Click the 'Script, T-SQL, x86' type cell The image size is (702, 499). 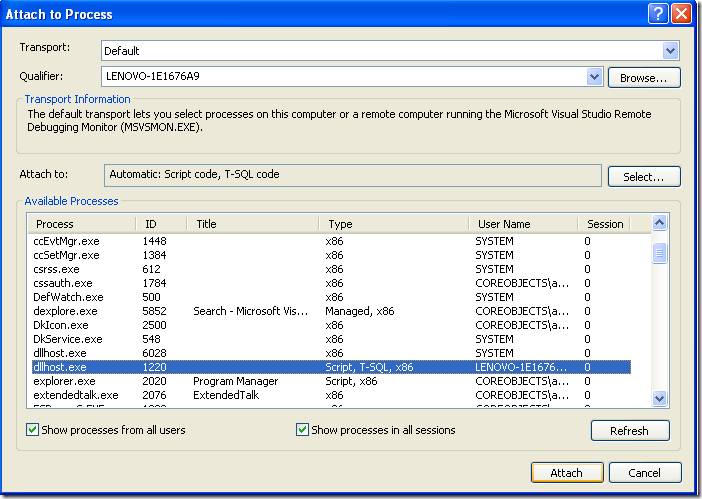click(369, 367)
